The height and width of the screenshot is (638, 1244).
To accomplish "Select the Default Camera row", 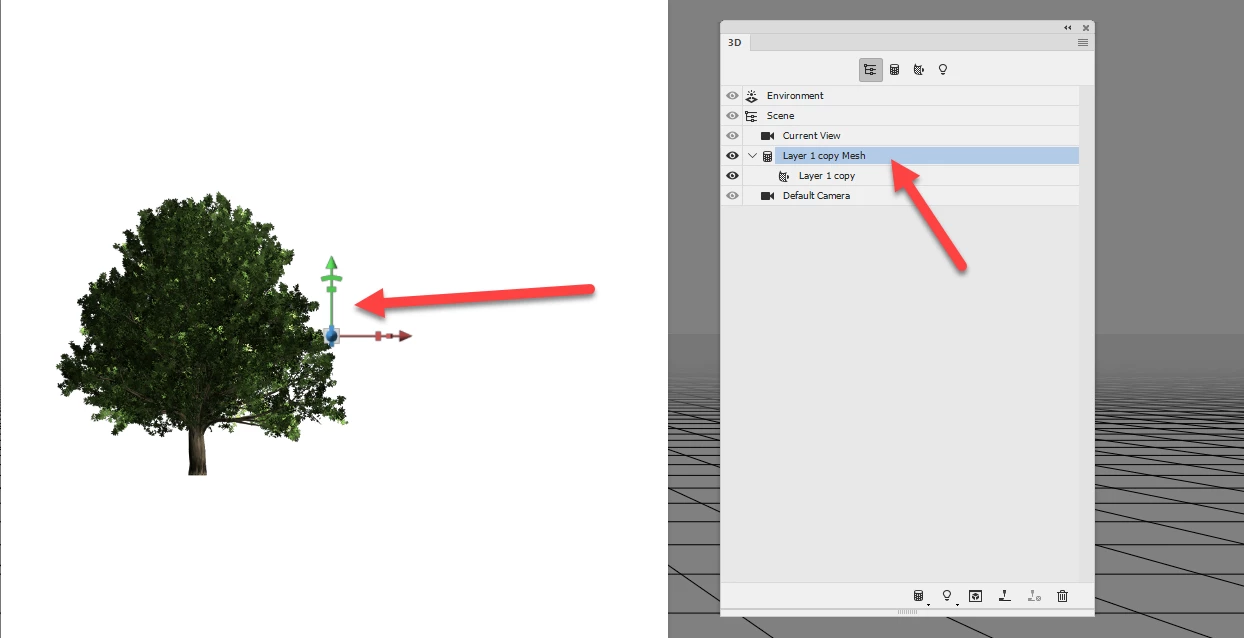I will click(x=911, y=196).
